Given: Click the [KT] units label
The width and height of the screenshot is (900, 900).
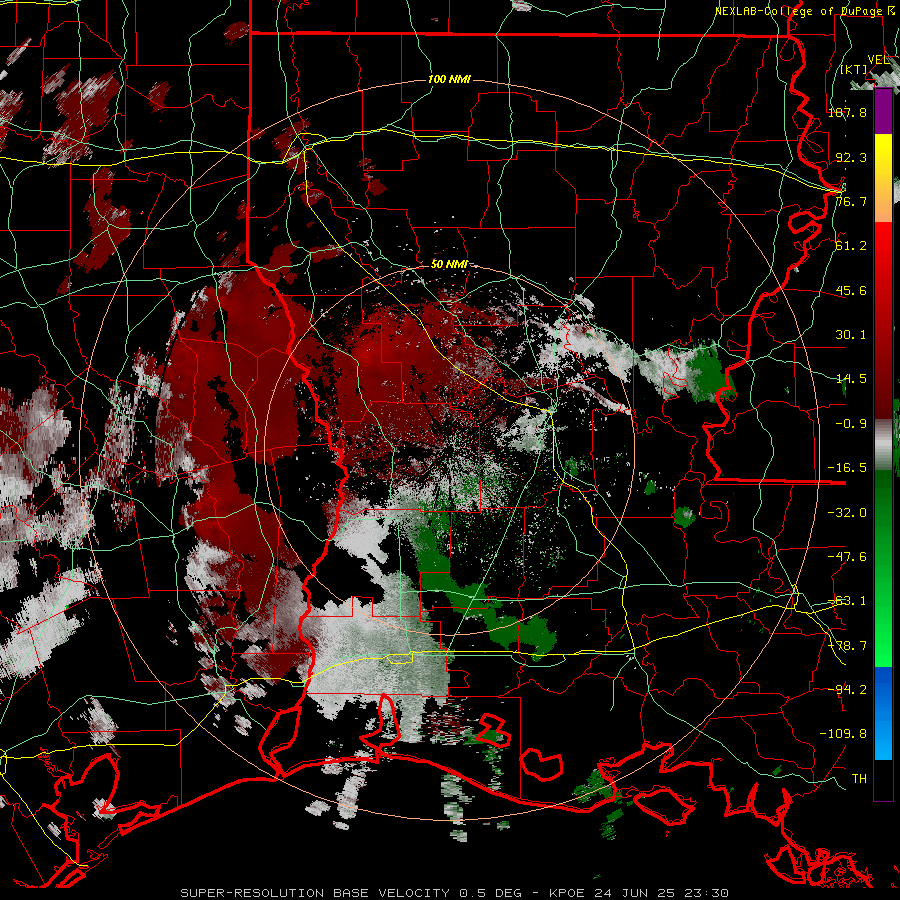Looking at the screenshot, I should tap(854, 69).
